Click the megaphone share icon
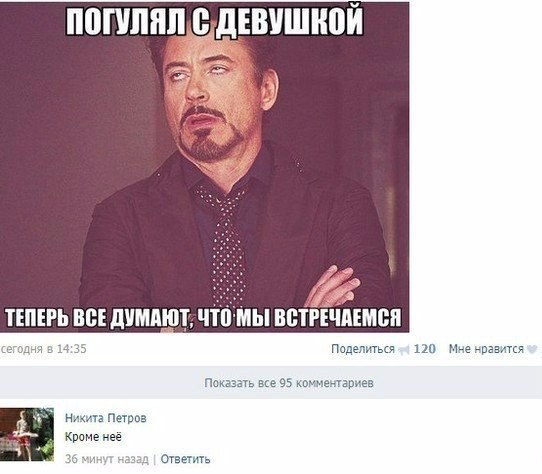 click(x=404, y=350)
